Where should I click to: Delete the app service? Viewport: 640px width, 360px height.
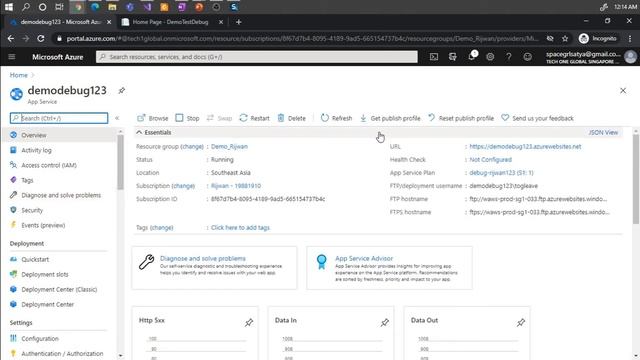point(291,118)
